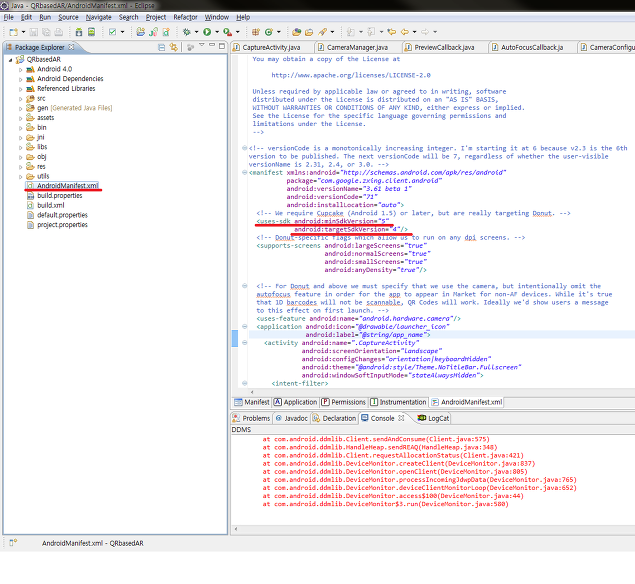The image size is (635, 584).
Task: Toggle fold marker beside activity element
Action: [x=245, y=343]
